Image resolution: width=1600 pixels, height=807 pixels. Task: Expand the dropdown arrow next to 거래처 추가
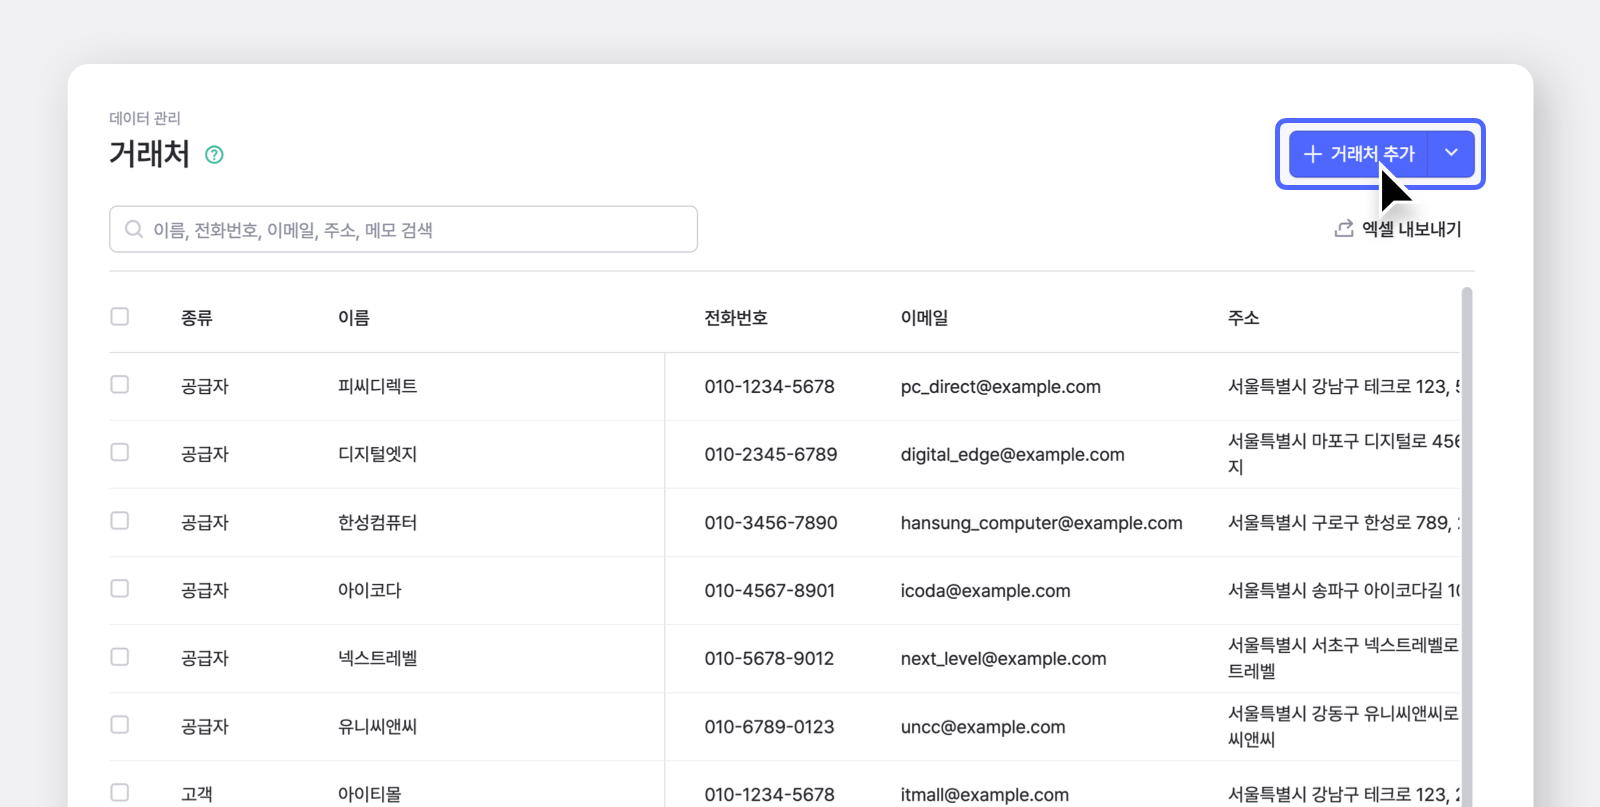1451,154
